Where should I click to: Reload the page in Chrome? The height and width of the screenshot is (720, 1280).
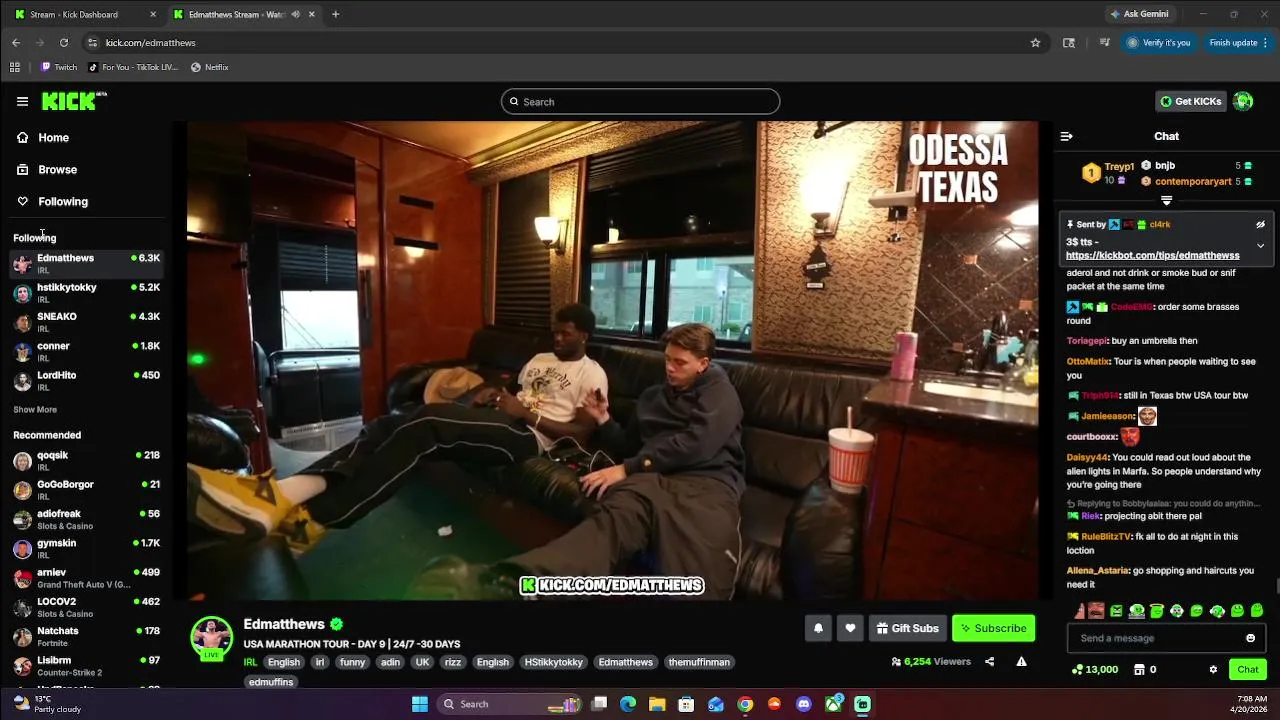(64, 43)
